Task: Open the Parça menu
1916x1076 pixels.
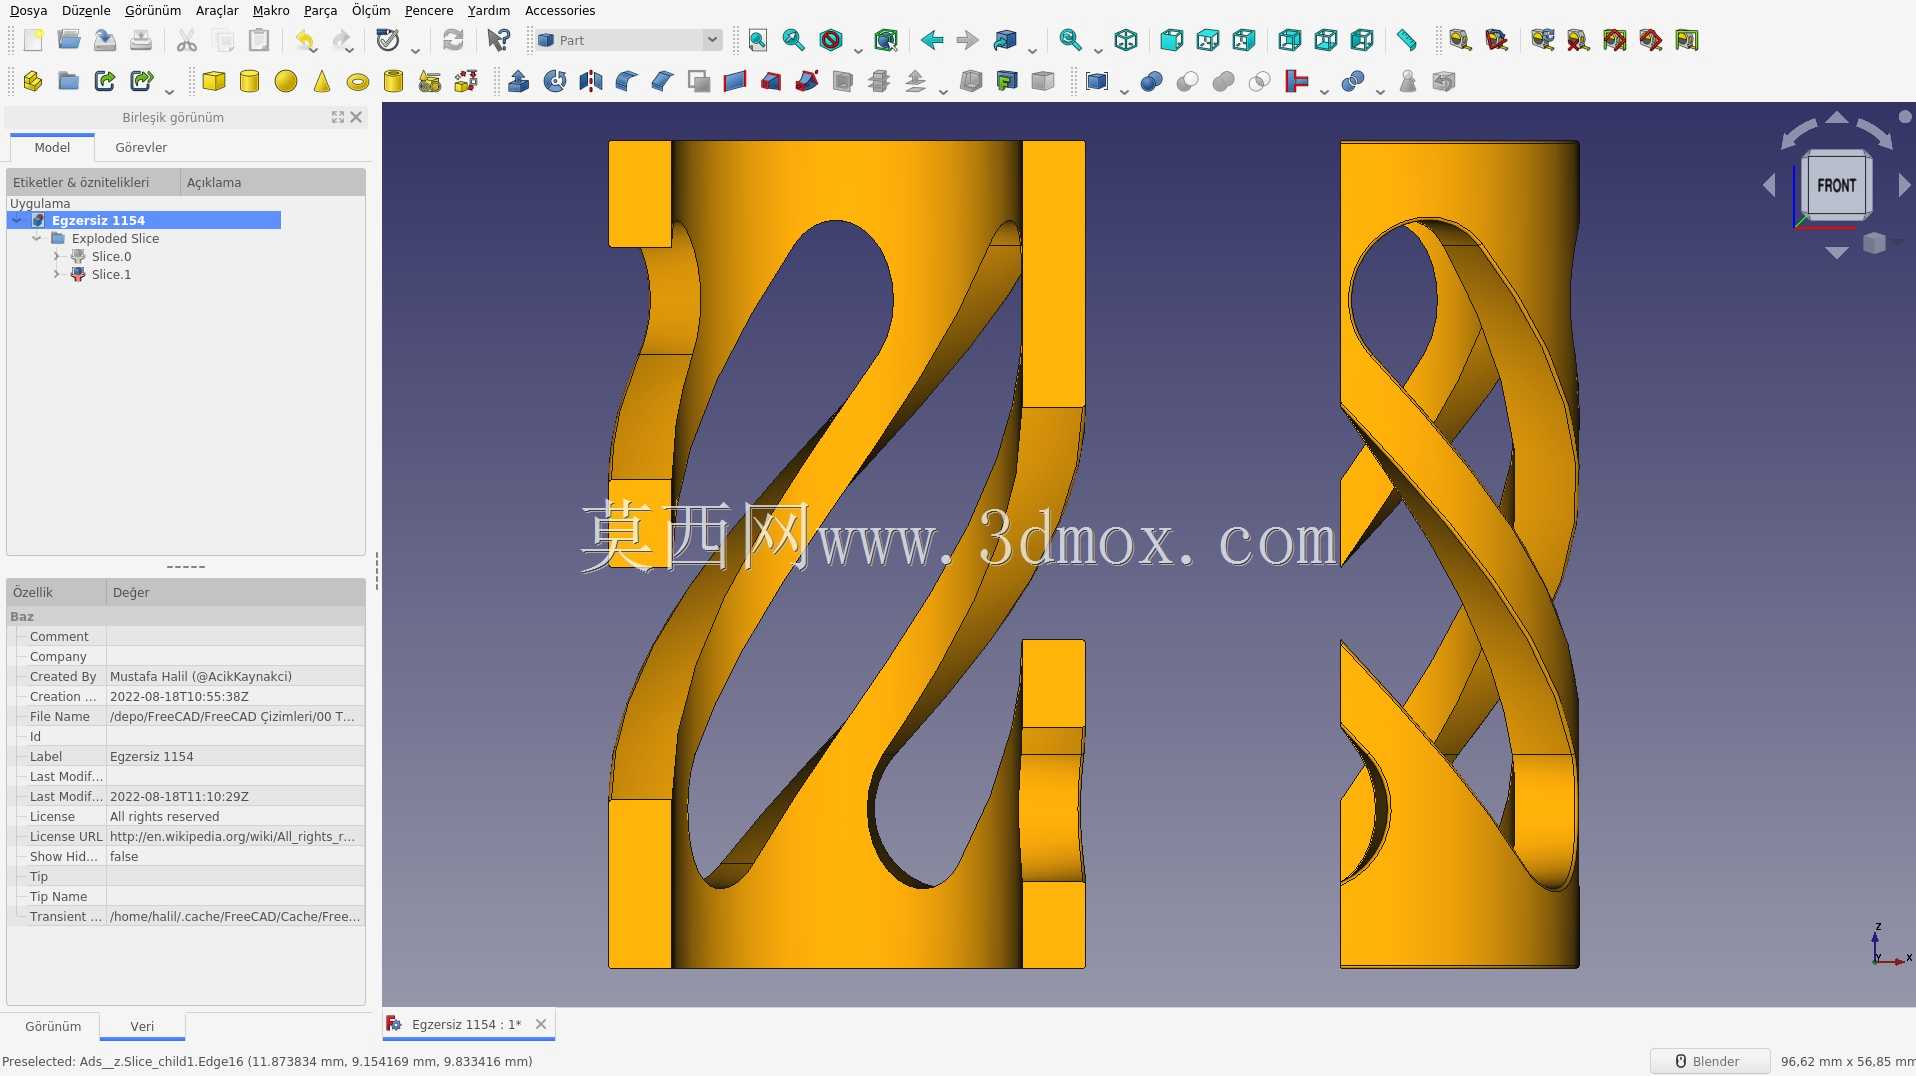Action: pos(320,10)
